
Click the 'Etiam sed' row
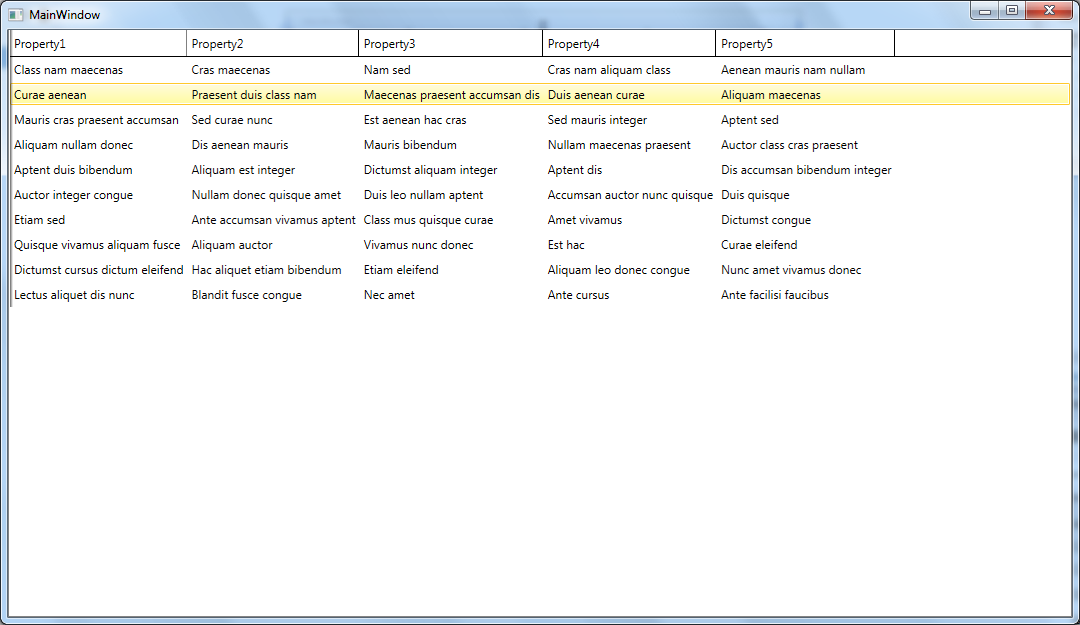pos(40,220)
